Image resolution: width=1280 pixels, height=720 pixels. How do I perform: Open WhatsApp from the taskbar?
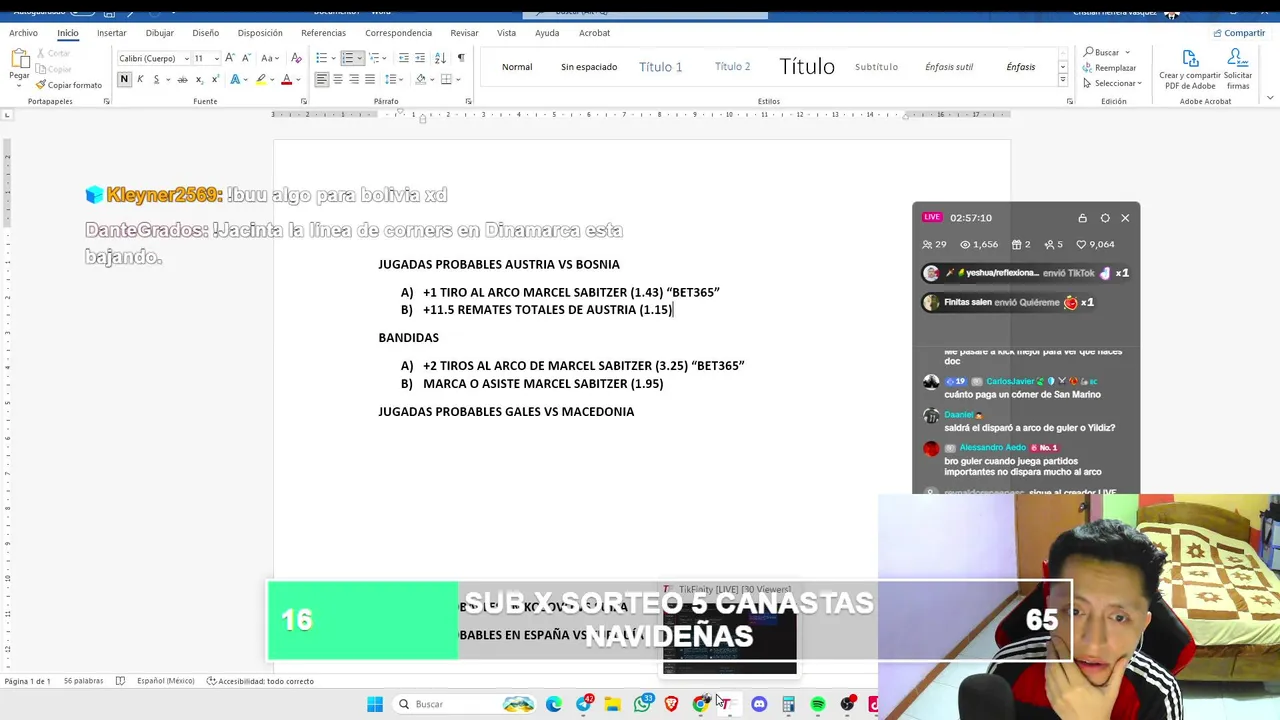pyautogui.click(x=642, y=704)
